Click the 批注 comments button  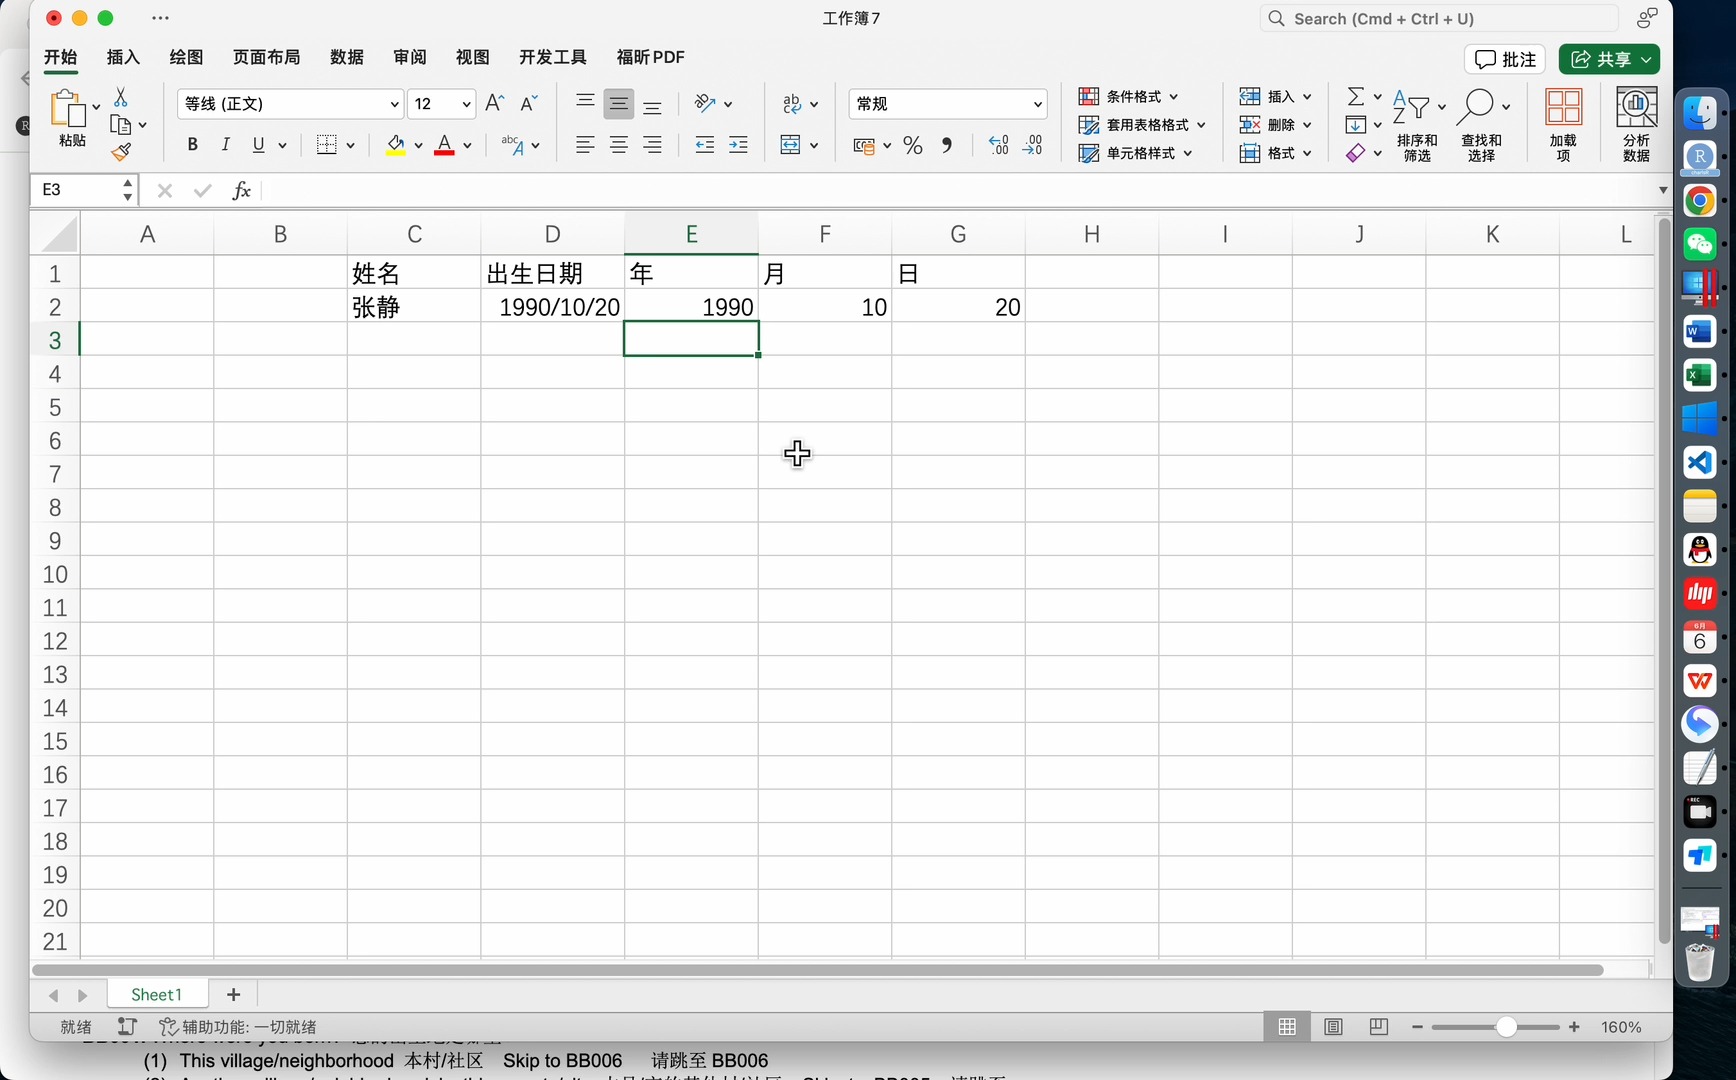coord(1505,59)
